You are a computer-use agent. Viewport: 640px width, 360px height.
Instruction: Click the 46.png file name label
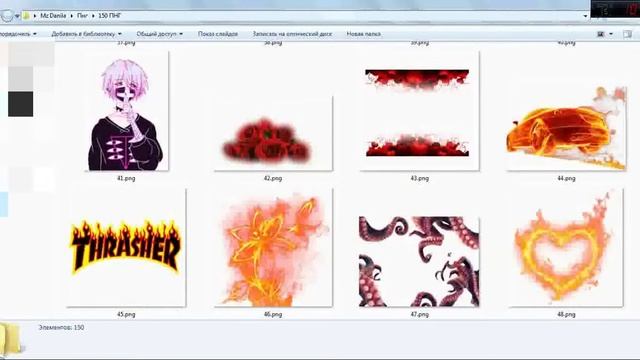pyautogui.click(x=273, y=314)
